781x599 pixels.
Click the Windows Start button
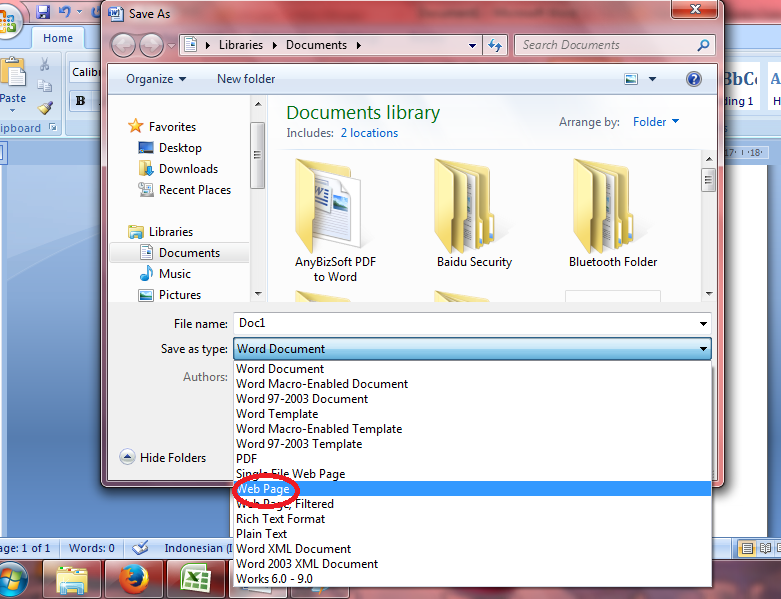(12, 581)
